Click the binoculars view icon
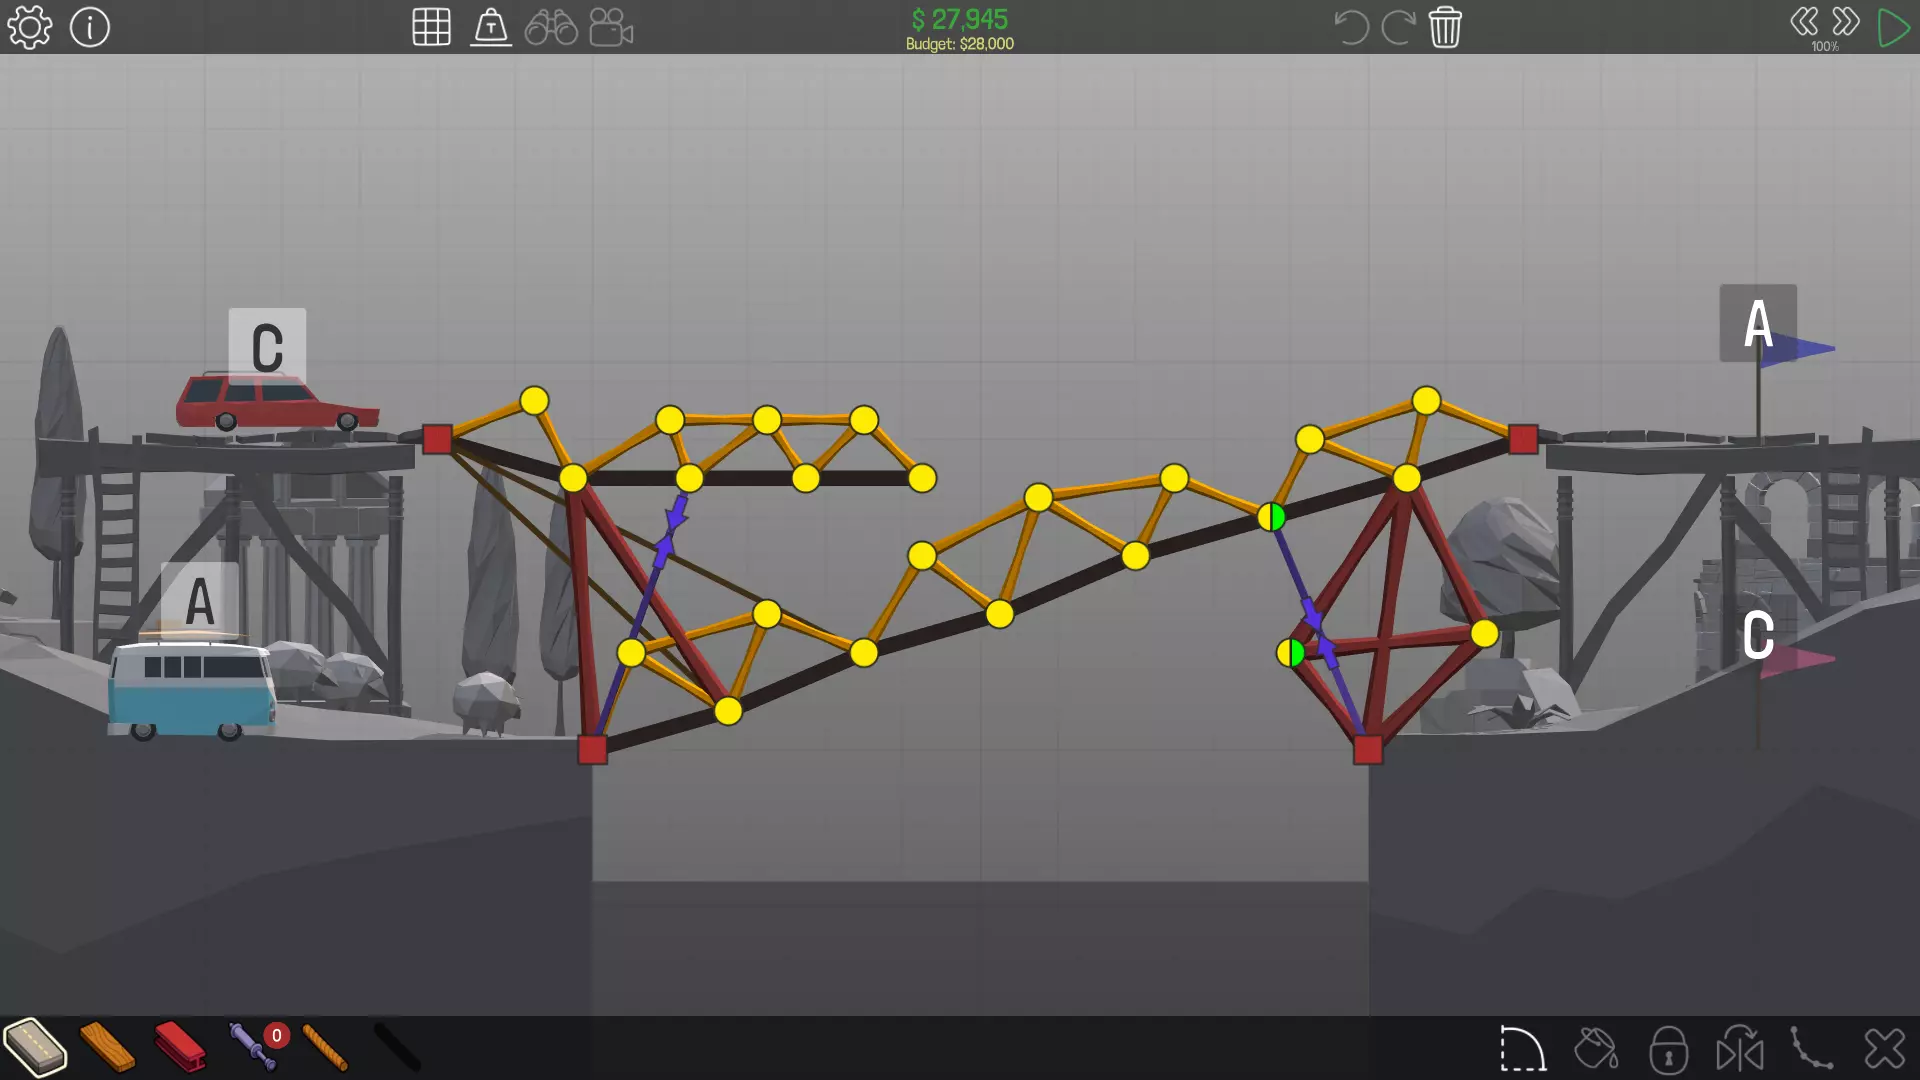The width and height of the screenshot is (1920, 1080). [551, 27]
